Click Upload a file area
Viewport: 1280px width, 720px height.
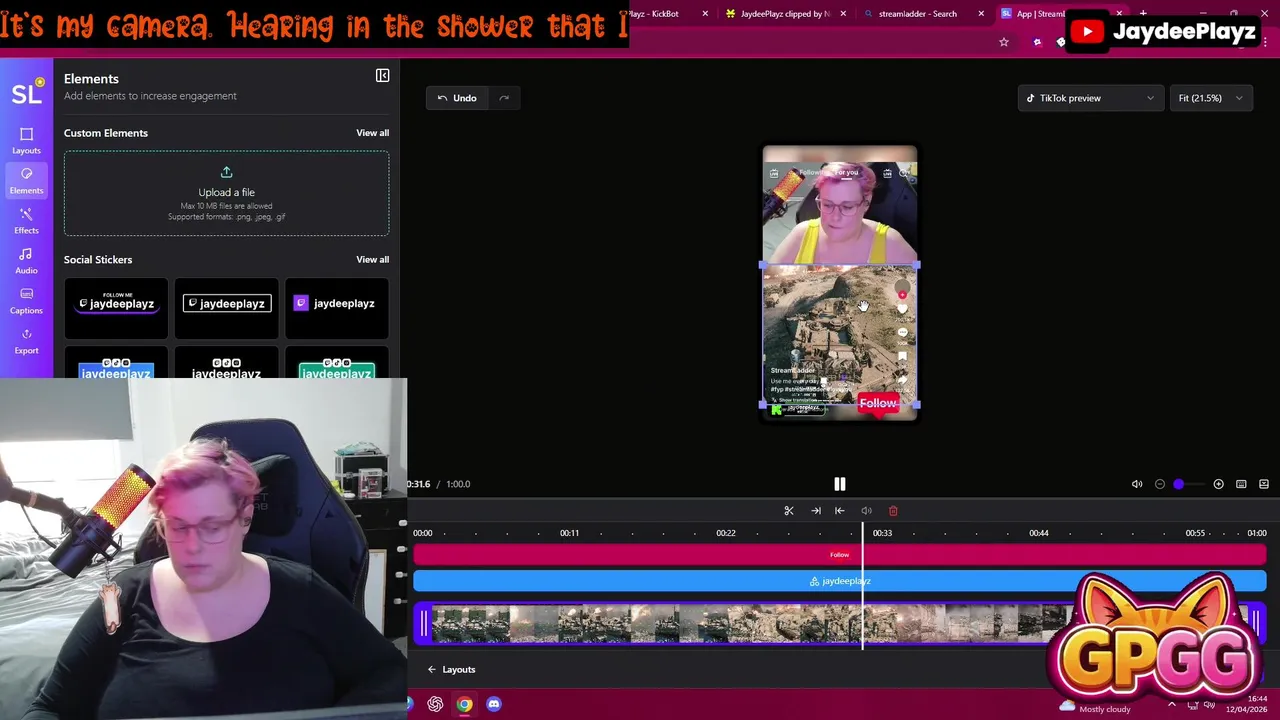[226, 193]
